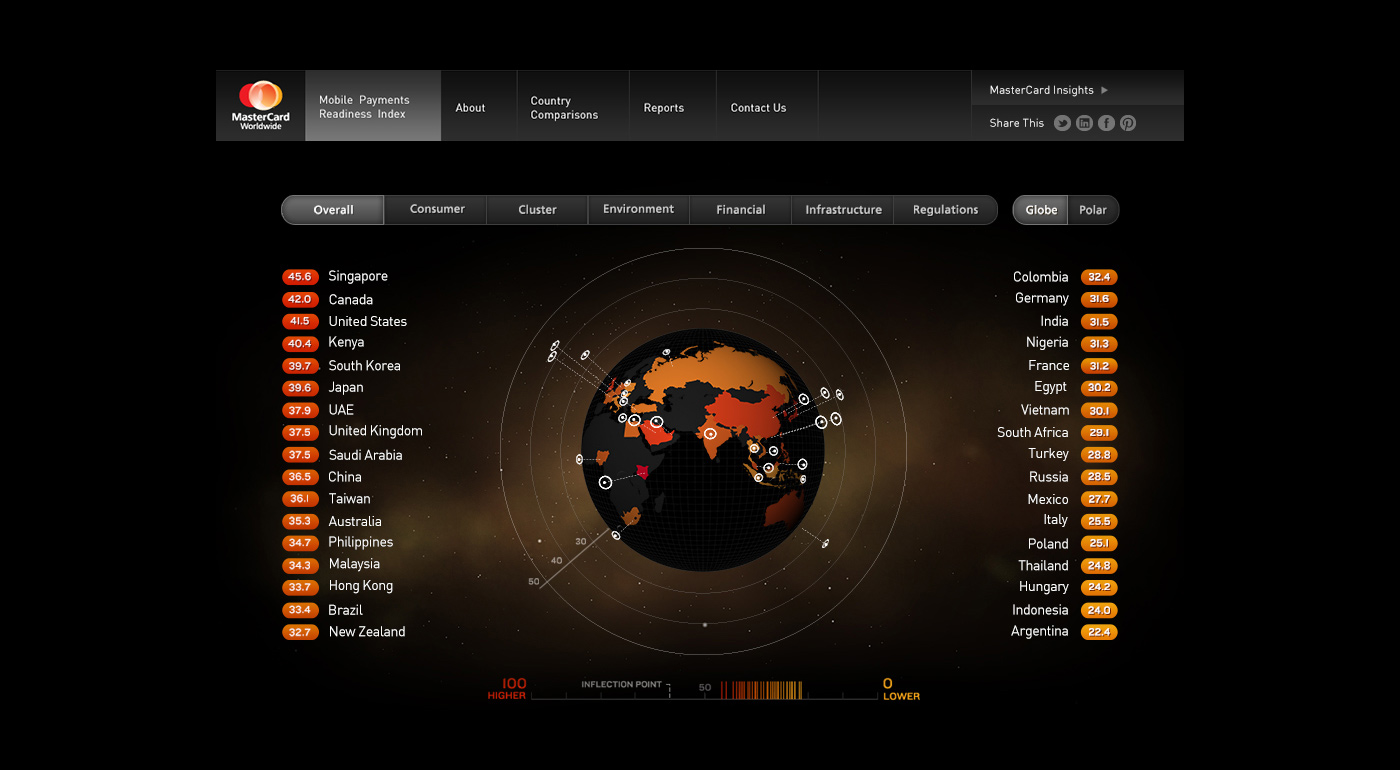Select Globe view toggle
The height and width of the screenshot is (770, 1400).
[x=1041, y=210]
